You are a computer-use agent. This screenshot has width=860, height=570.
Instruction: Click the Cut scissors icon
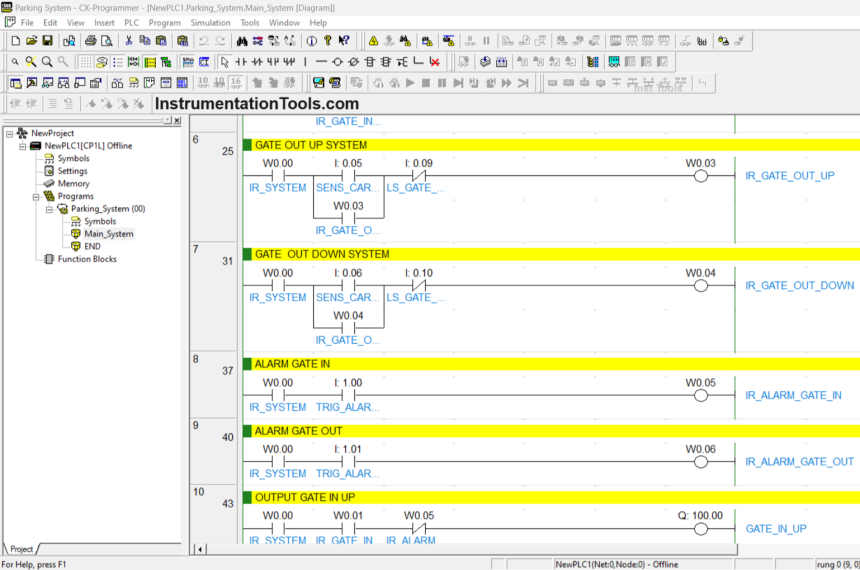click(x=129, y=41)
